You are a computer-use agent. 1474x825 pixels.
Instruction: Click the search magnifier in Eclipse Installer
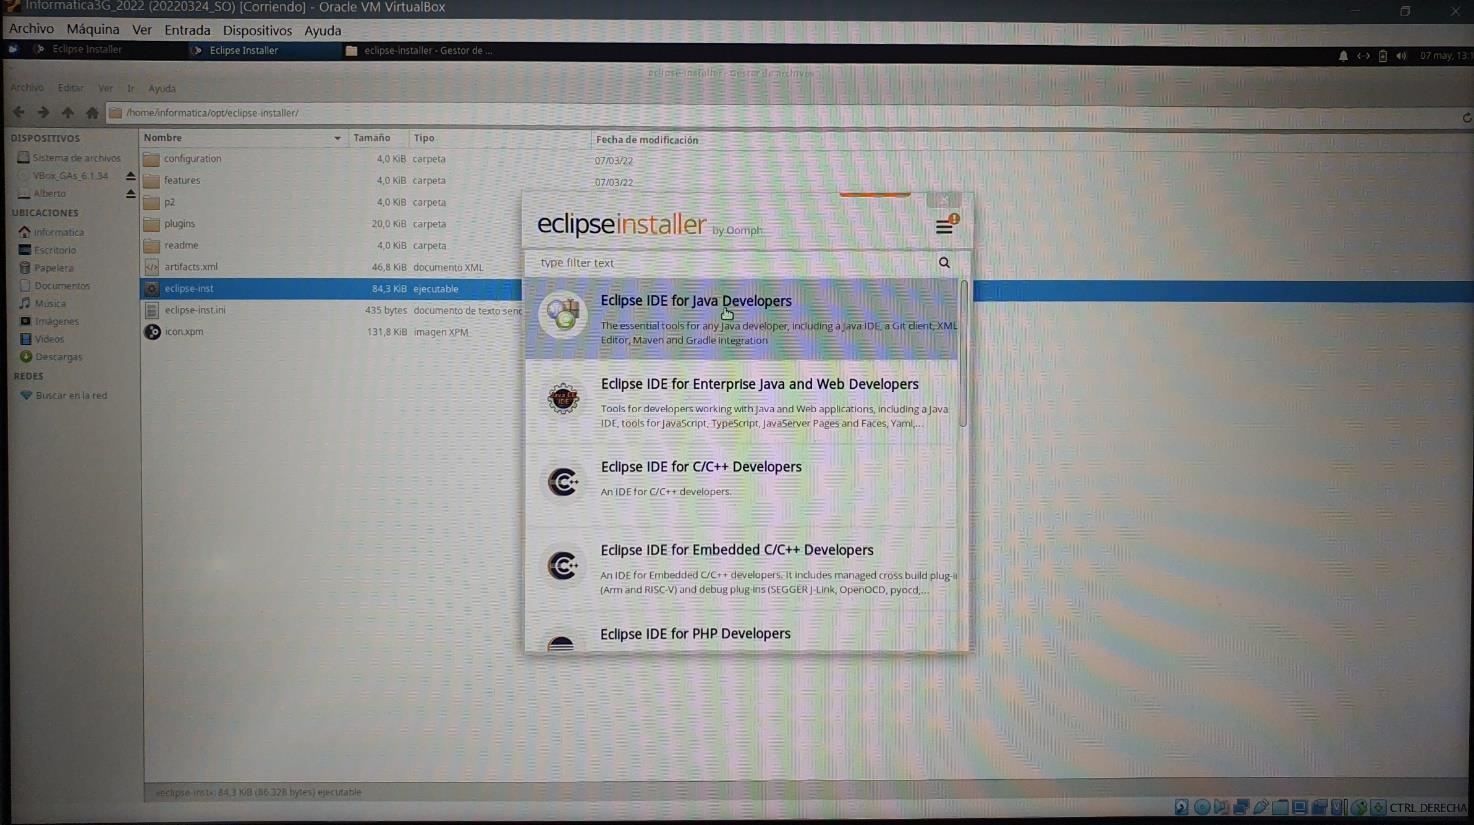click(944, 263)
